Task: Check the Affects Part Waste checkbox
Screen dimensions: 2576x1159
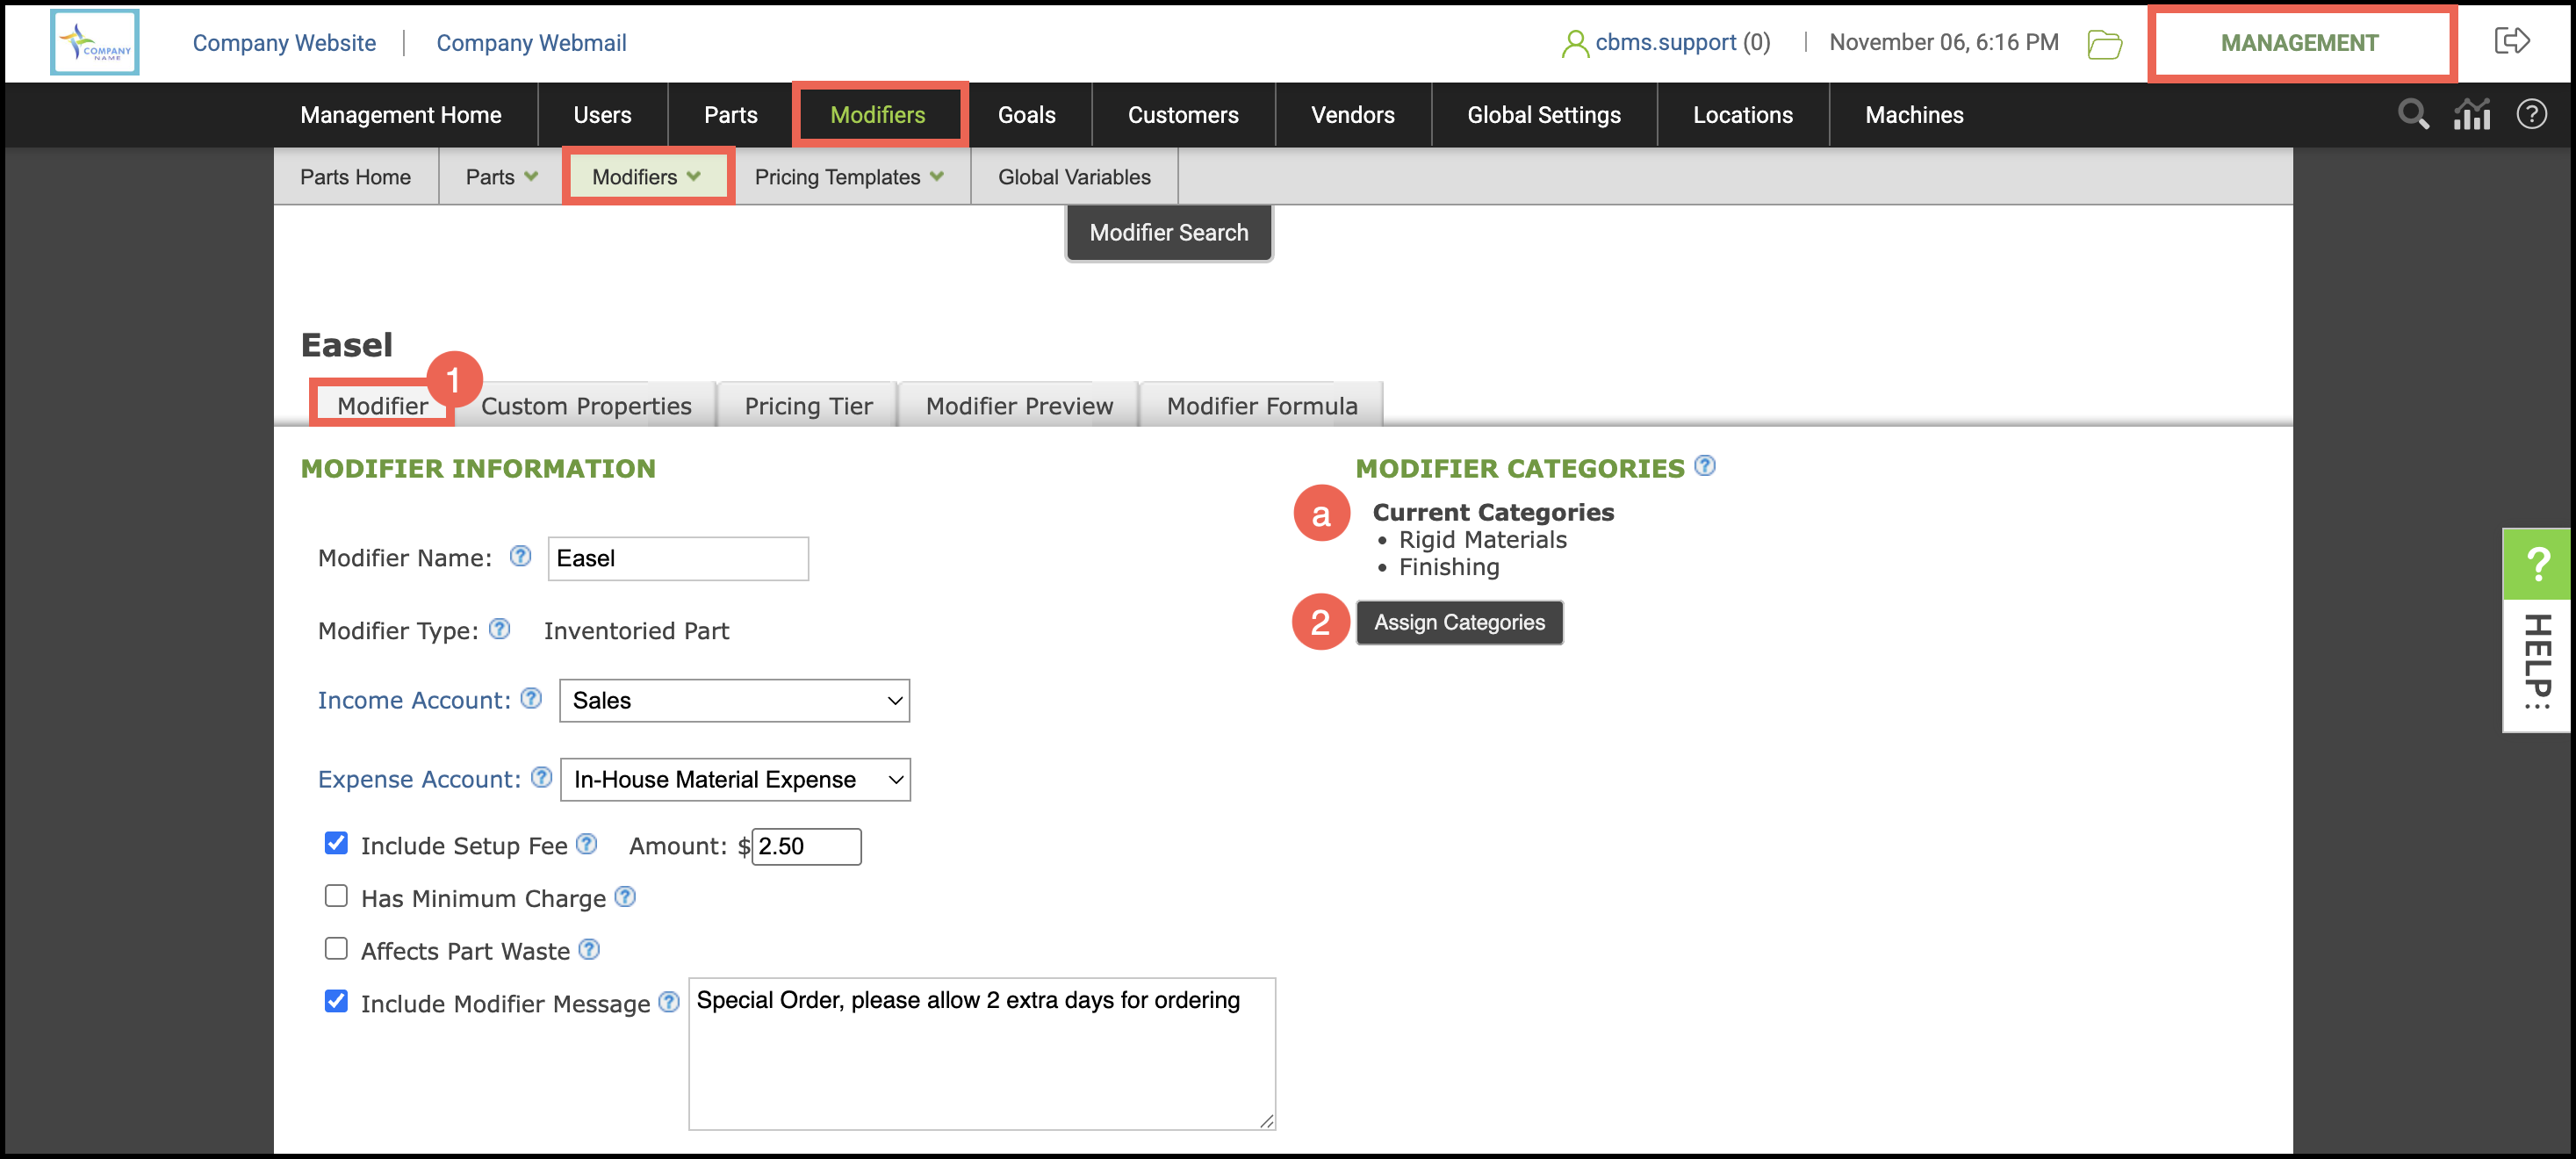Action: (336, 948)
